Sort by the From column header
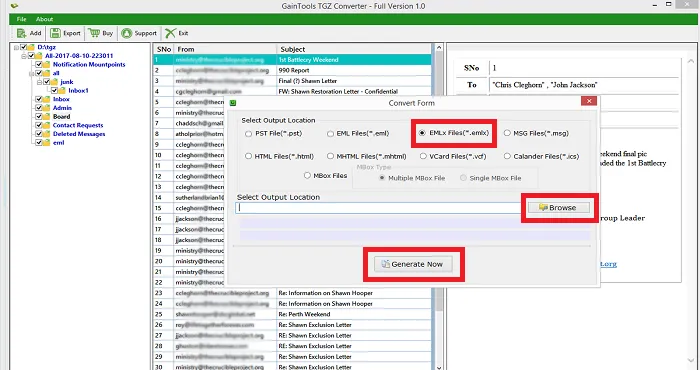Screen dimensions: 700x370 click(x=225, y=49)
